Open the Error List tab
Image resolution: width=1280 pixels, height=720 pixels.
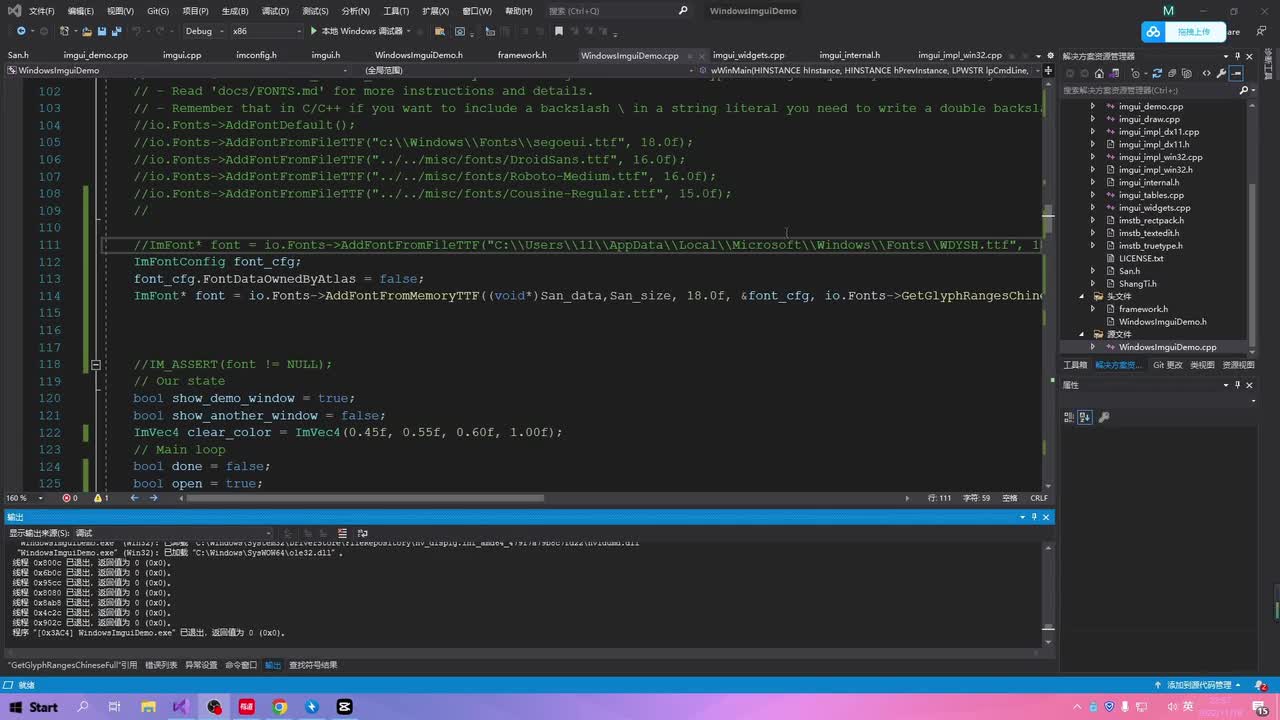point(161,665)
